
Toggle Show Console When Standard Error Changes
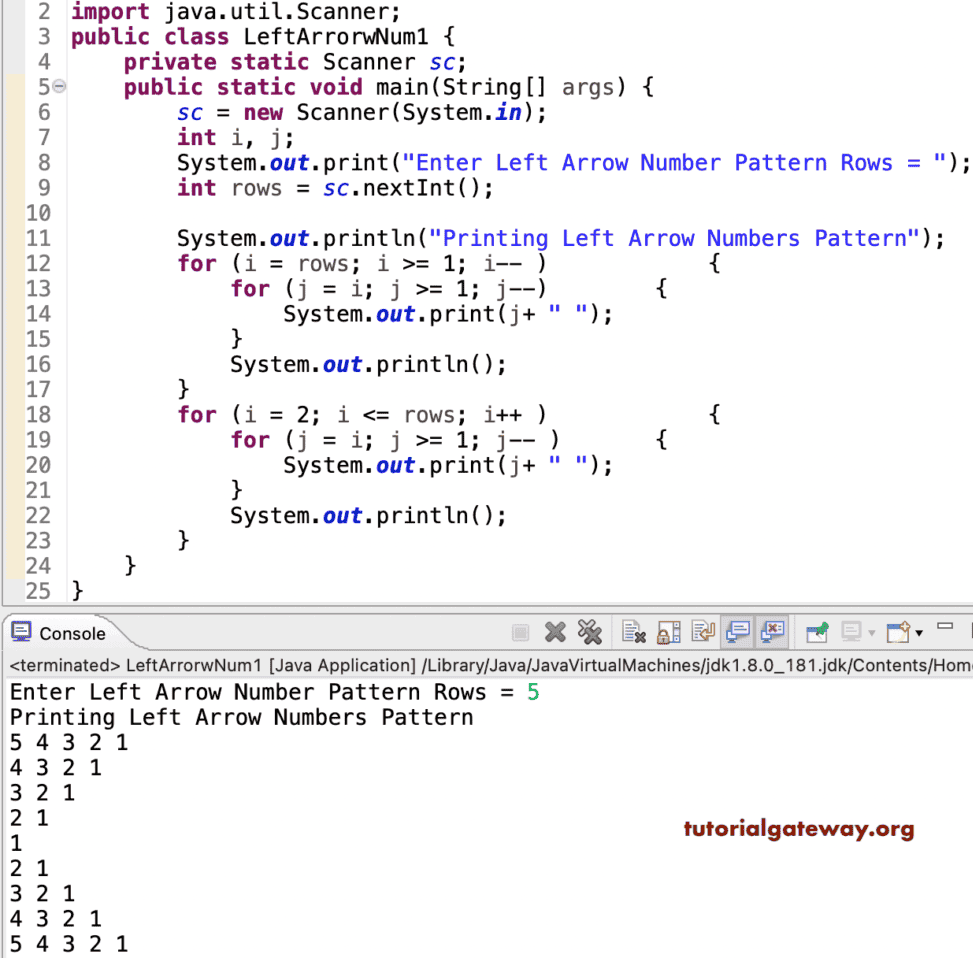pos(773,631)
